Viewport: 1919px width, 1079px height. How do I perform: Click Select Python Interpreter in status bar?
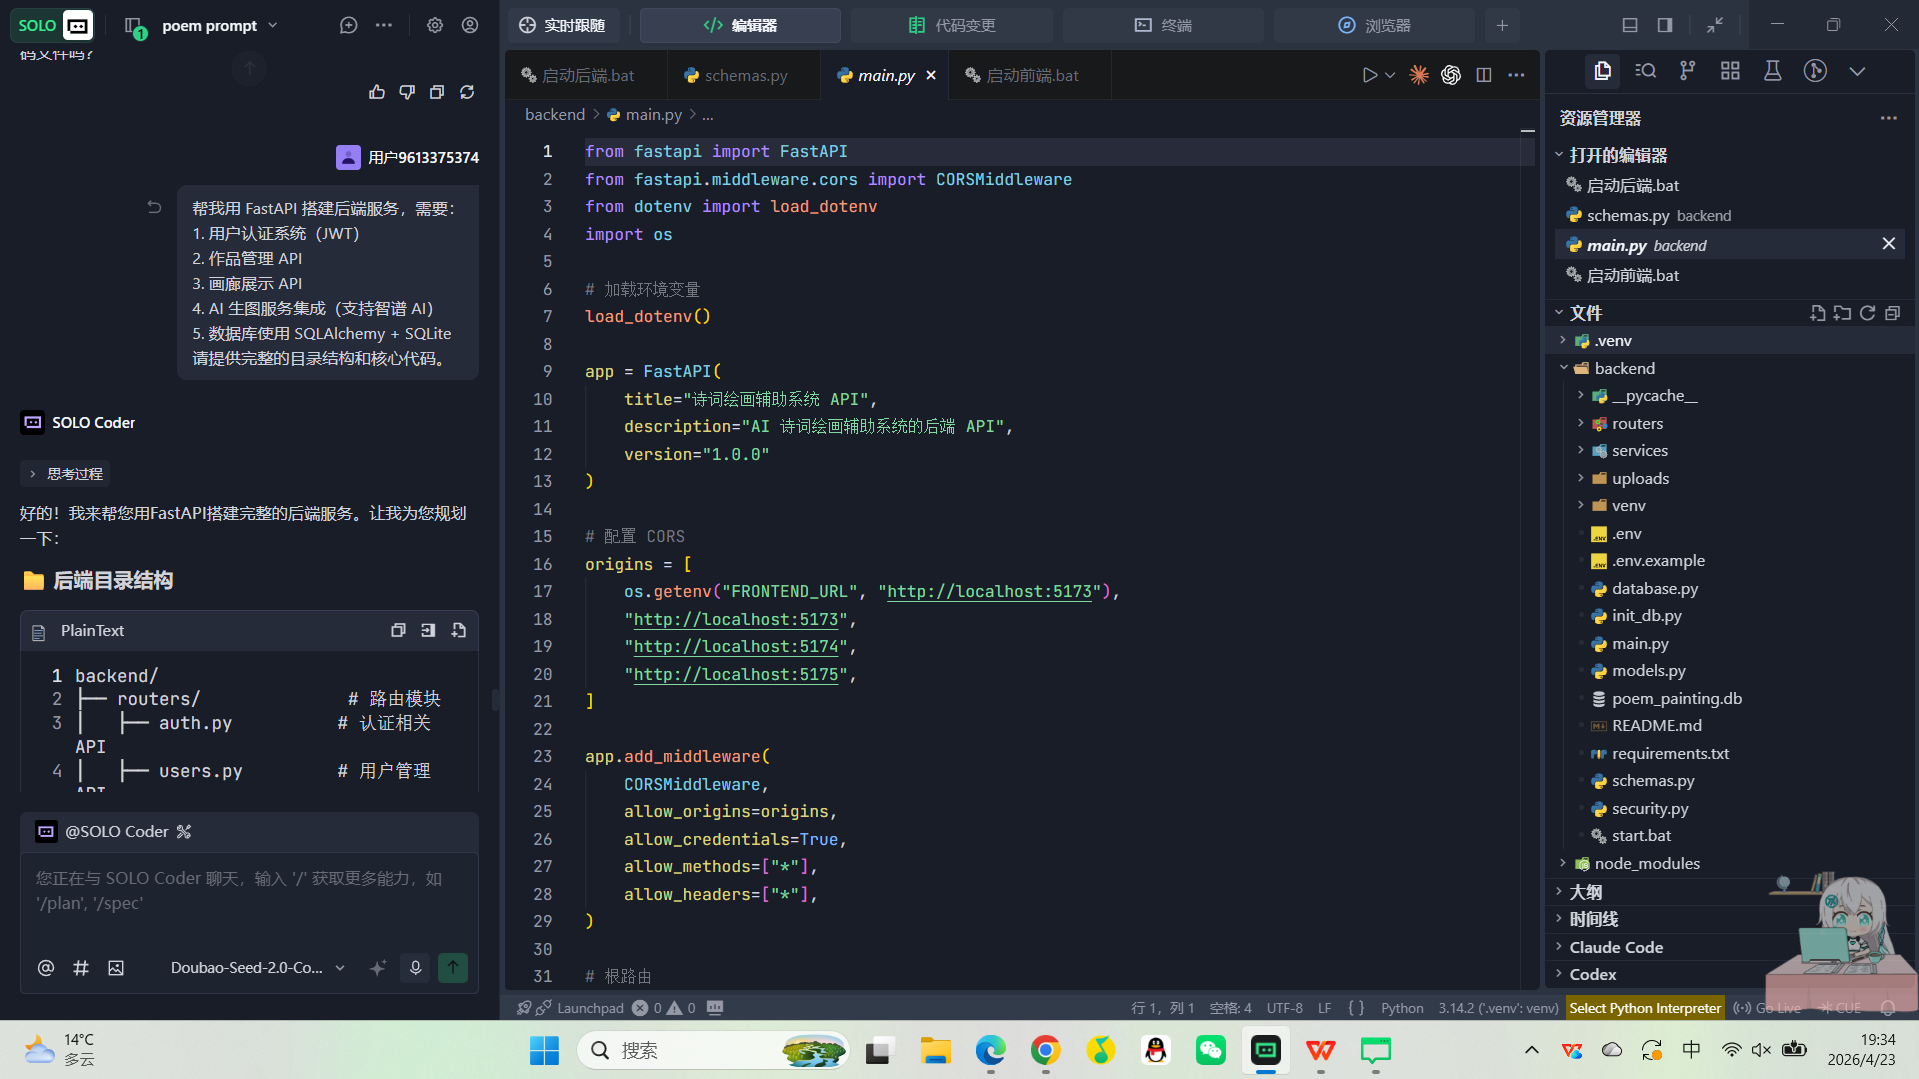[x=1645, y=1008]
